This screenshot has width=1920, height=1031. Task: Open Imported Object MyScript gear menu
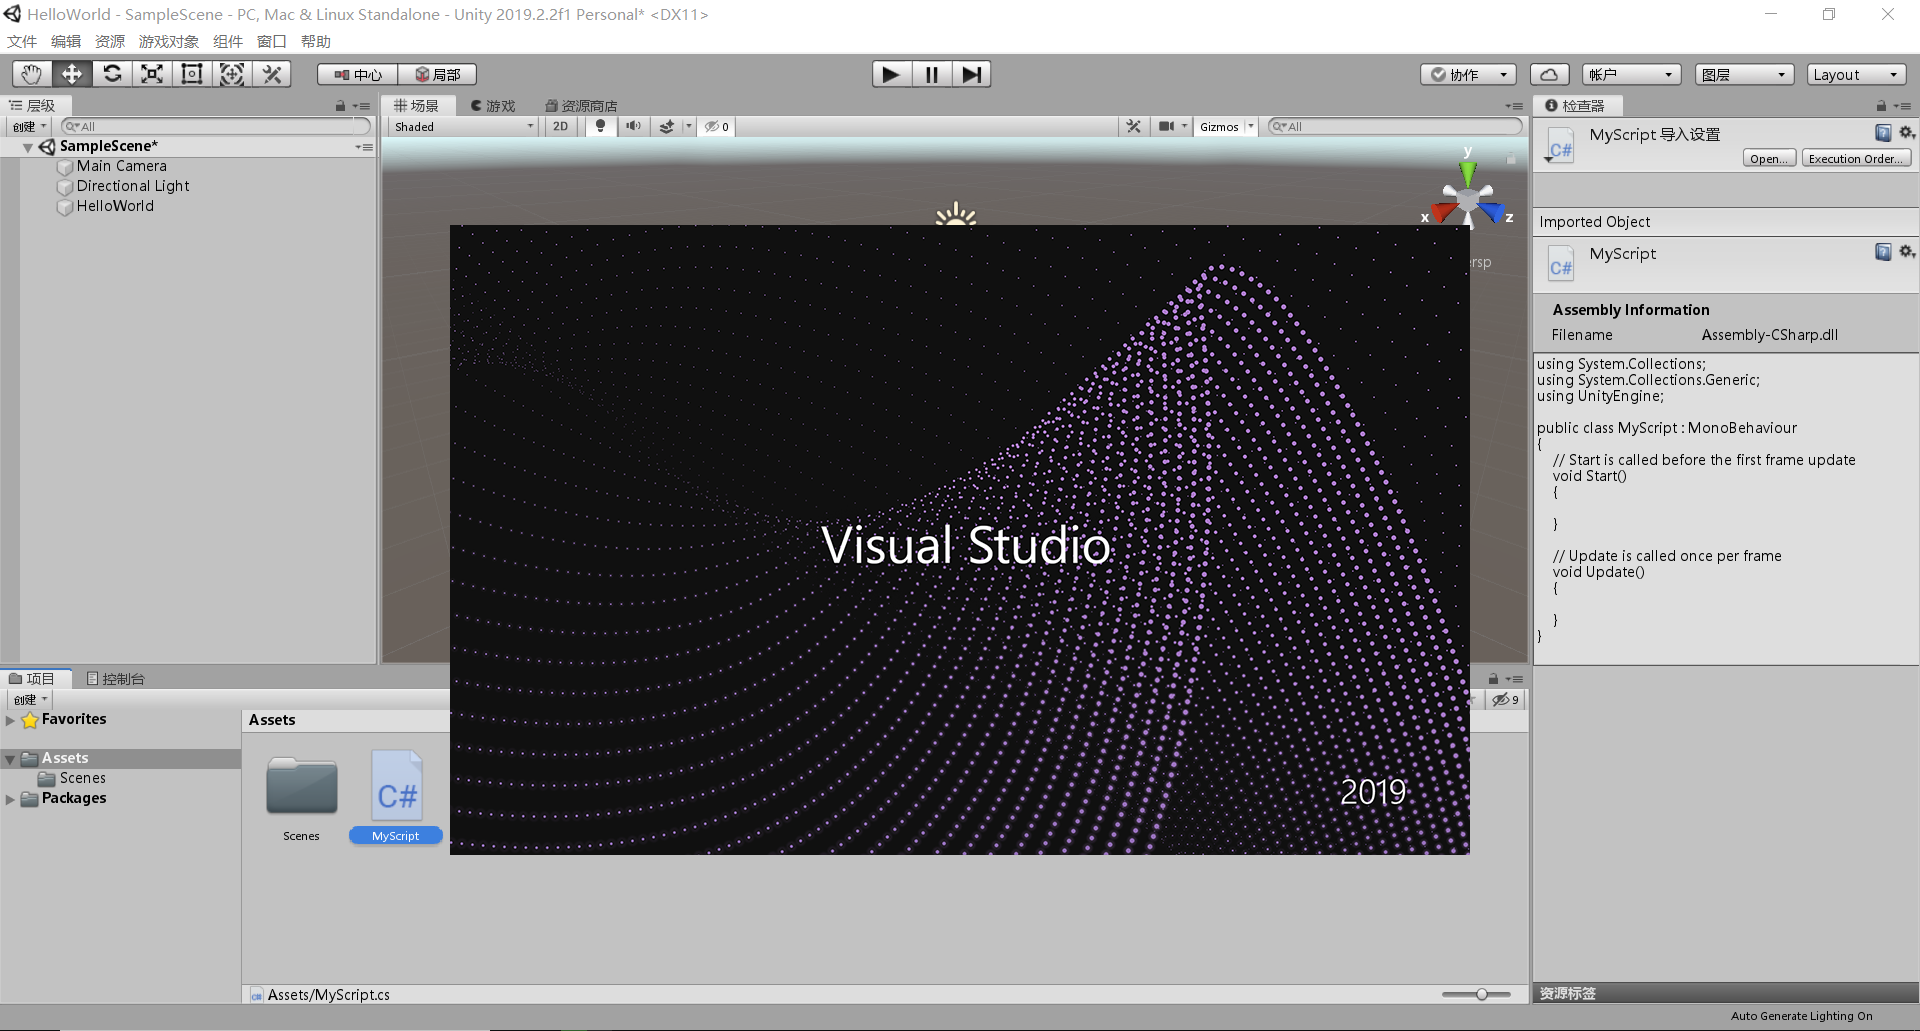coord(1906,252)
